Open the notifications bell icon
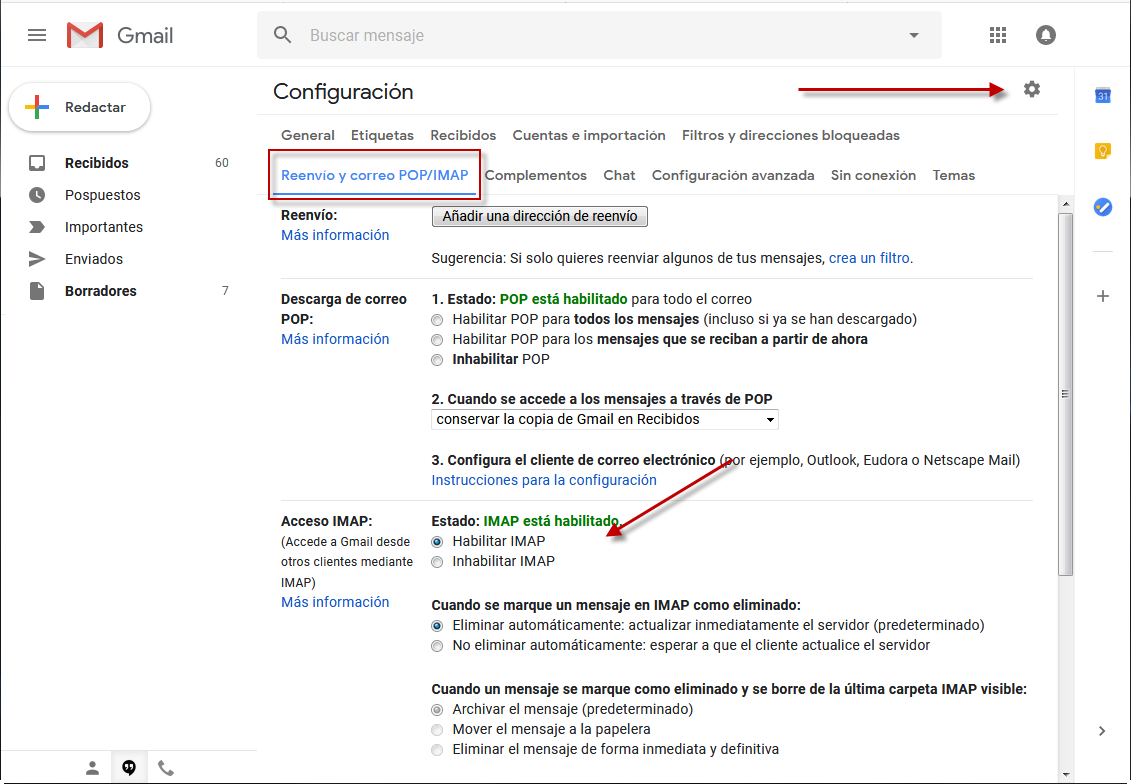The height and width of the screenshot is (784, 1131). point(1045,35)
